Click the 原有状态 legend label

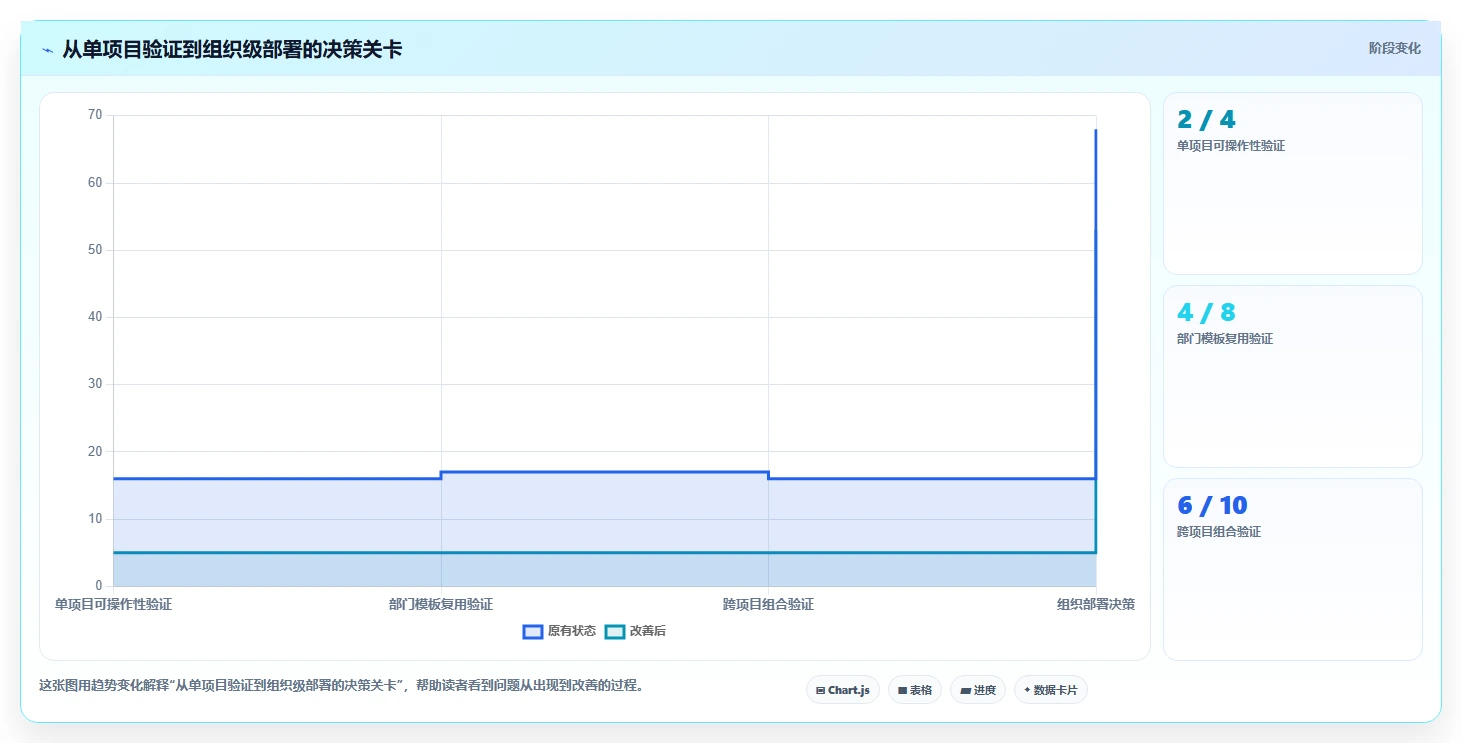(x=572, y=631)
